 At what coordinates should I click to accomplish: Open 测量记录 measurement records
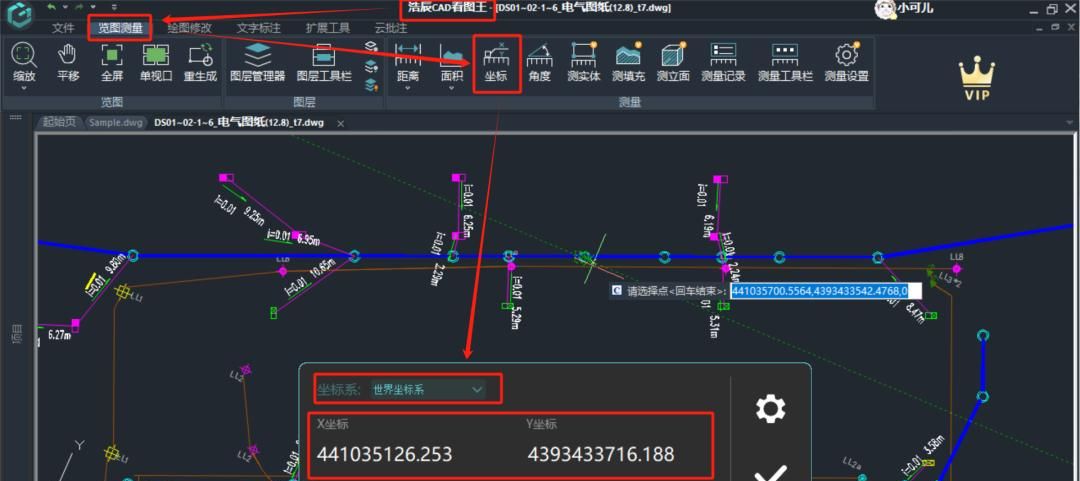[723, 62]
